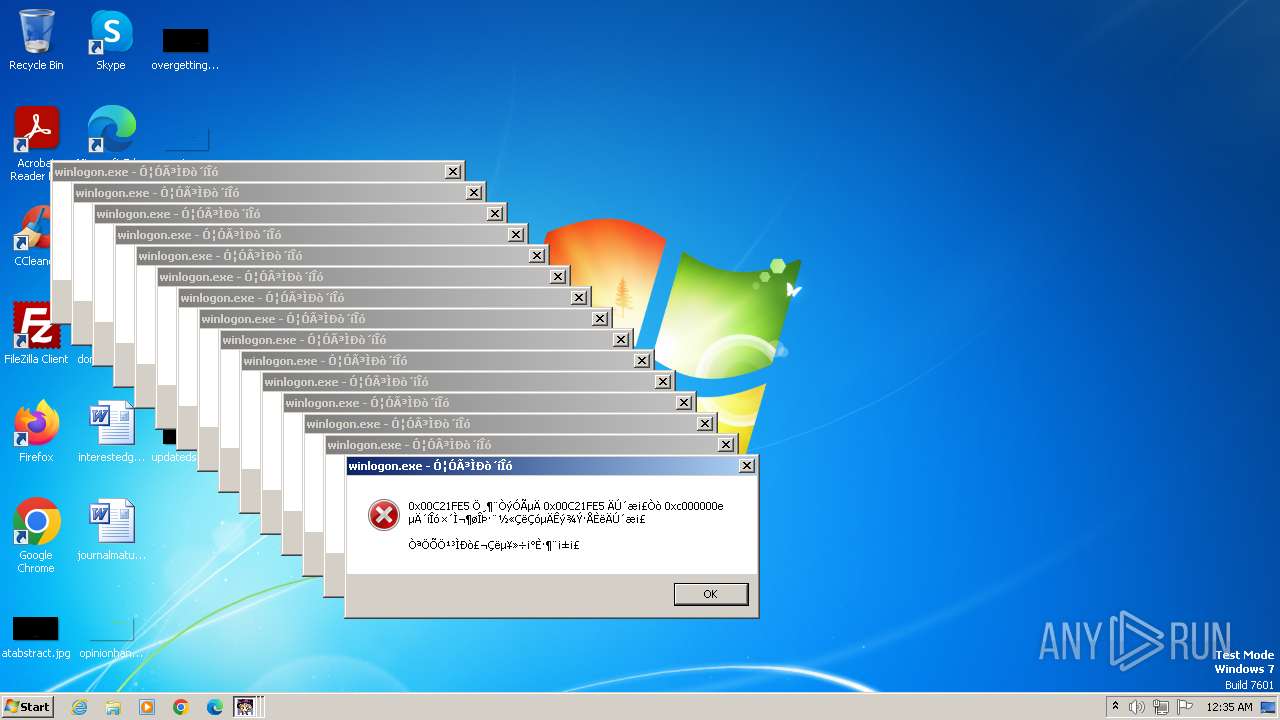Activate the anime-character app on the taskbar
This screenshot has height=720, width=1280.
click(x=245, y=707)
